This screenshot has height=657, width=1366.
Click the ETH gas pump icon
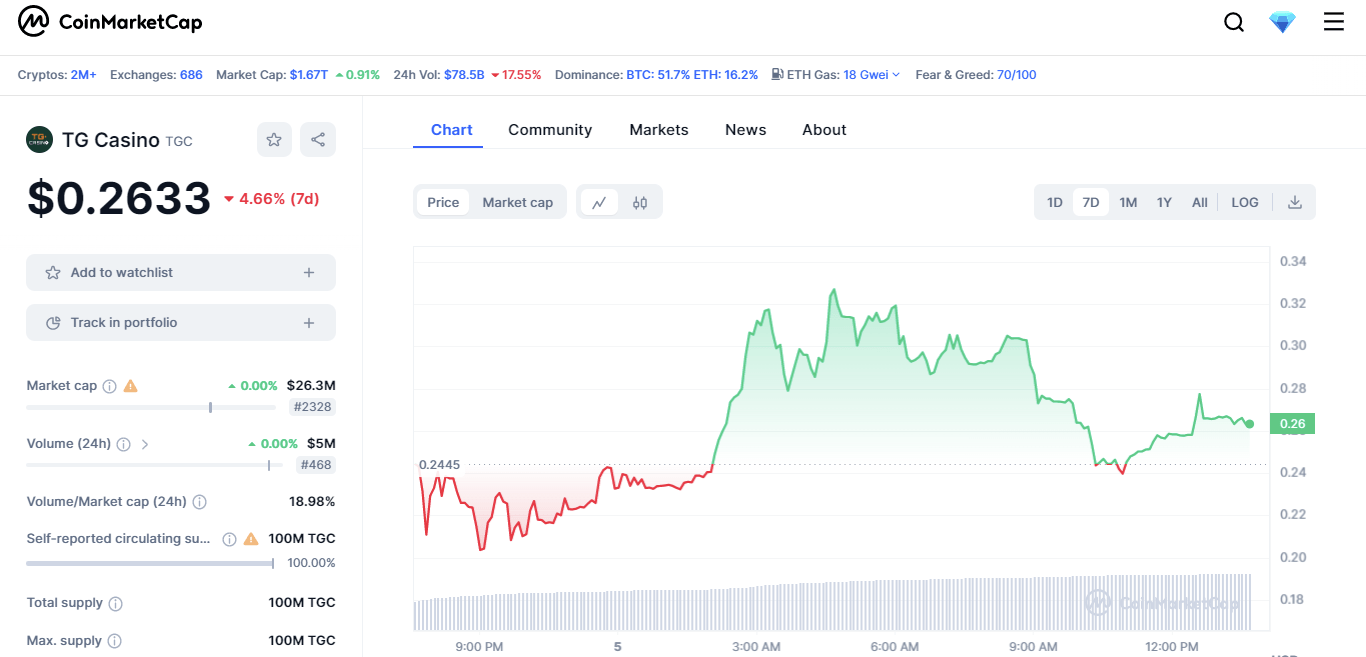tap(777, 75)
